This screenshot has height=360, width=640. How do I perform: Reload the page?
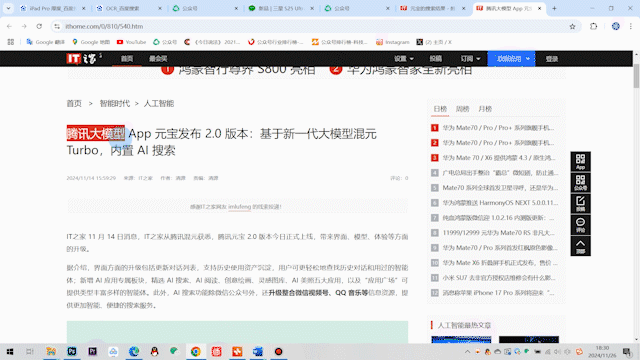point(39,26)
